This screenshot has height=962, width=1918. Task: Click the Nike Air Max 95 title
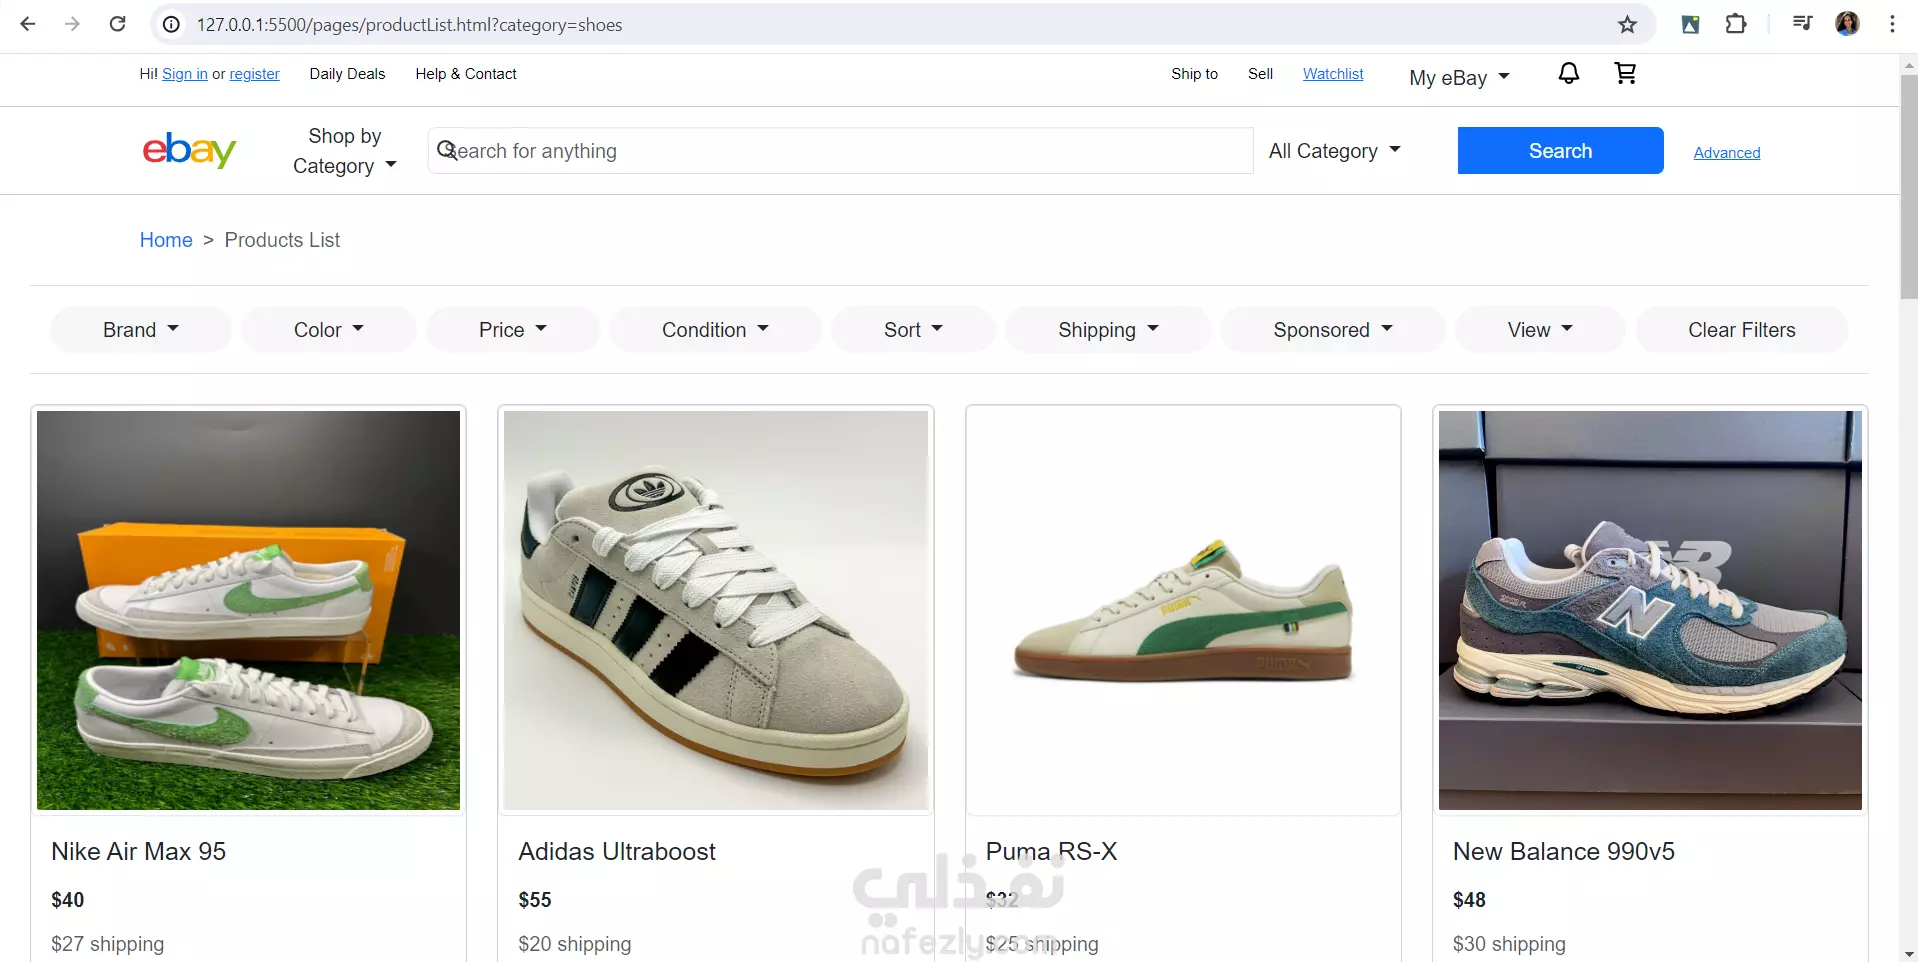pyautogui.click(x=138, y=852)
